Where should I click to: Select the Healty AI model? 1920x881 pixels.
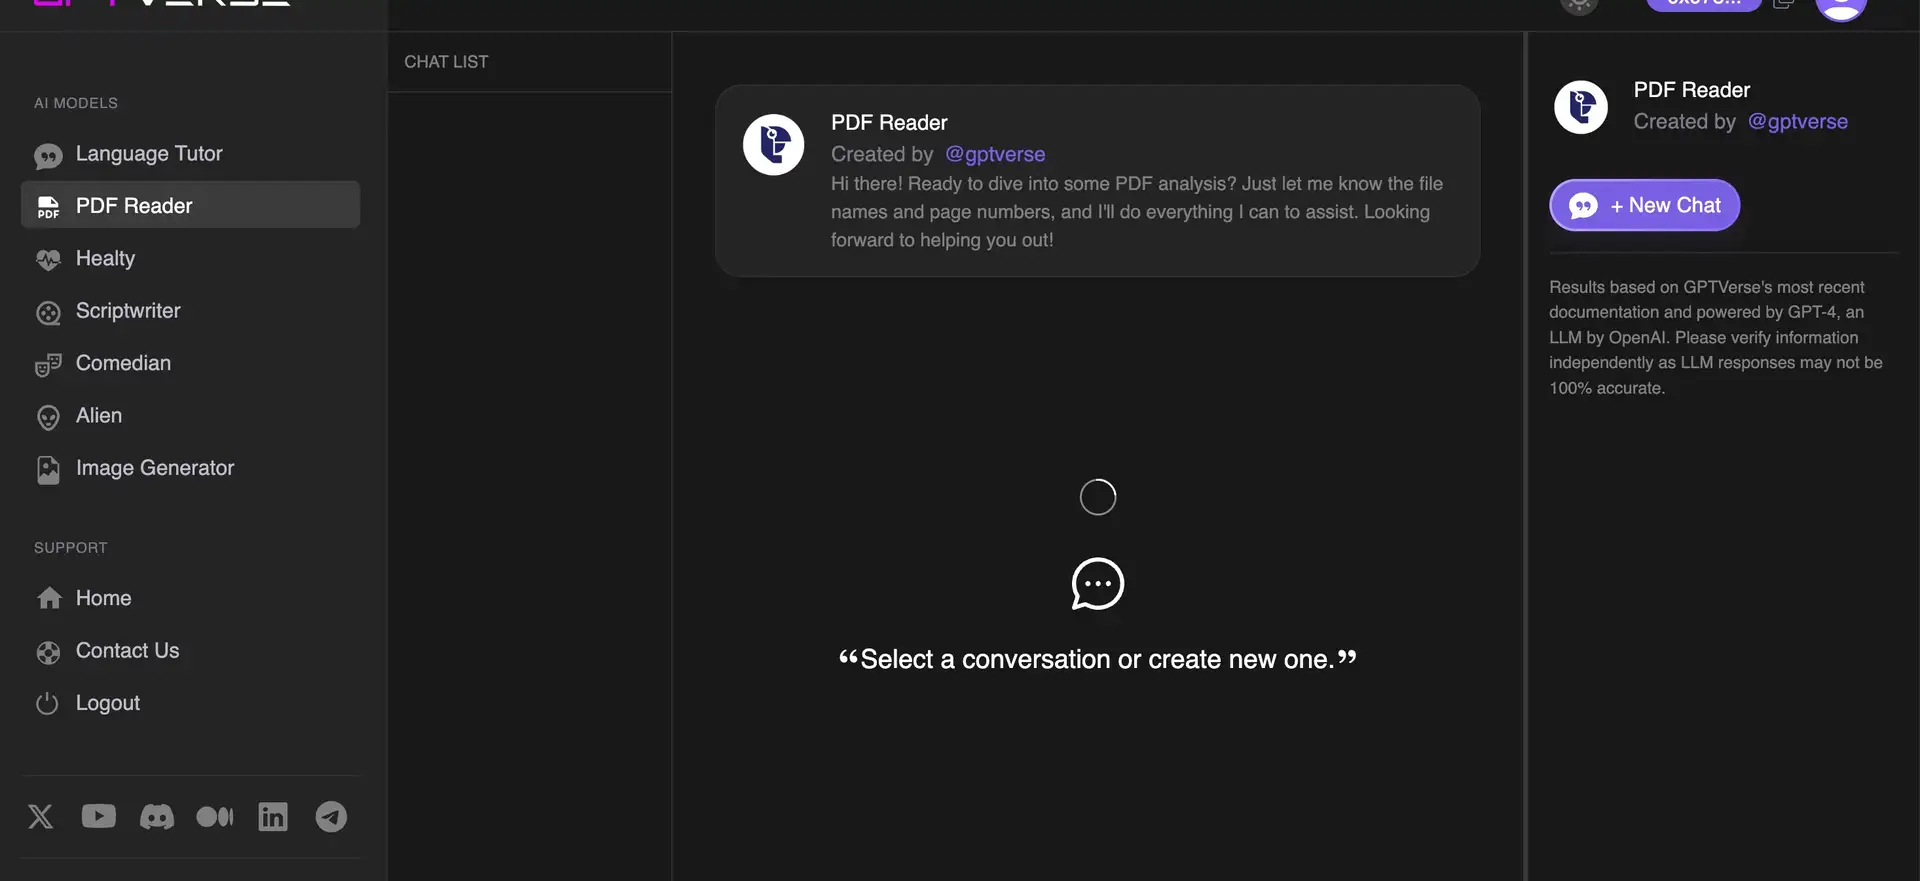pos(105,259)
